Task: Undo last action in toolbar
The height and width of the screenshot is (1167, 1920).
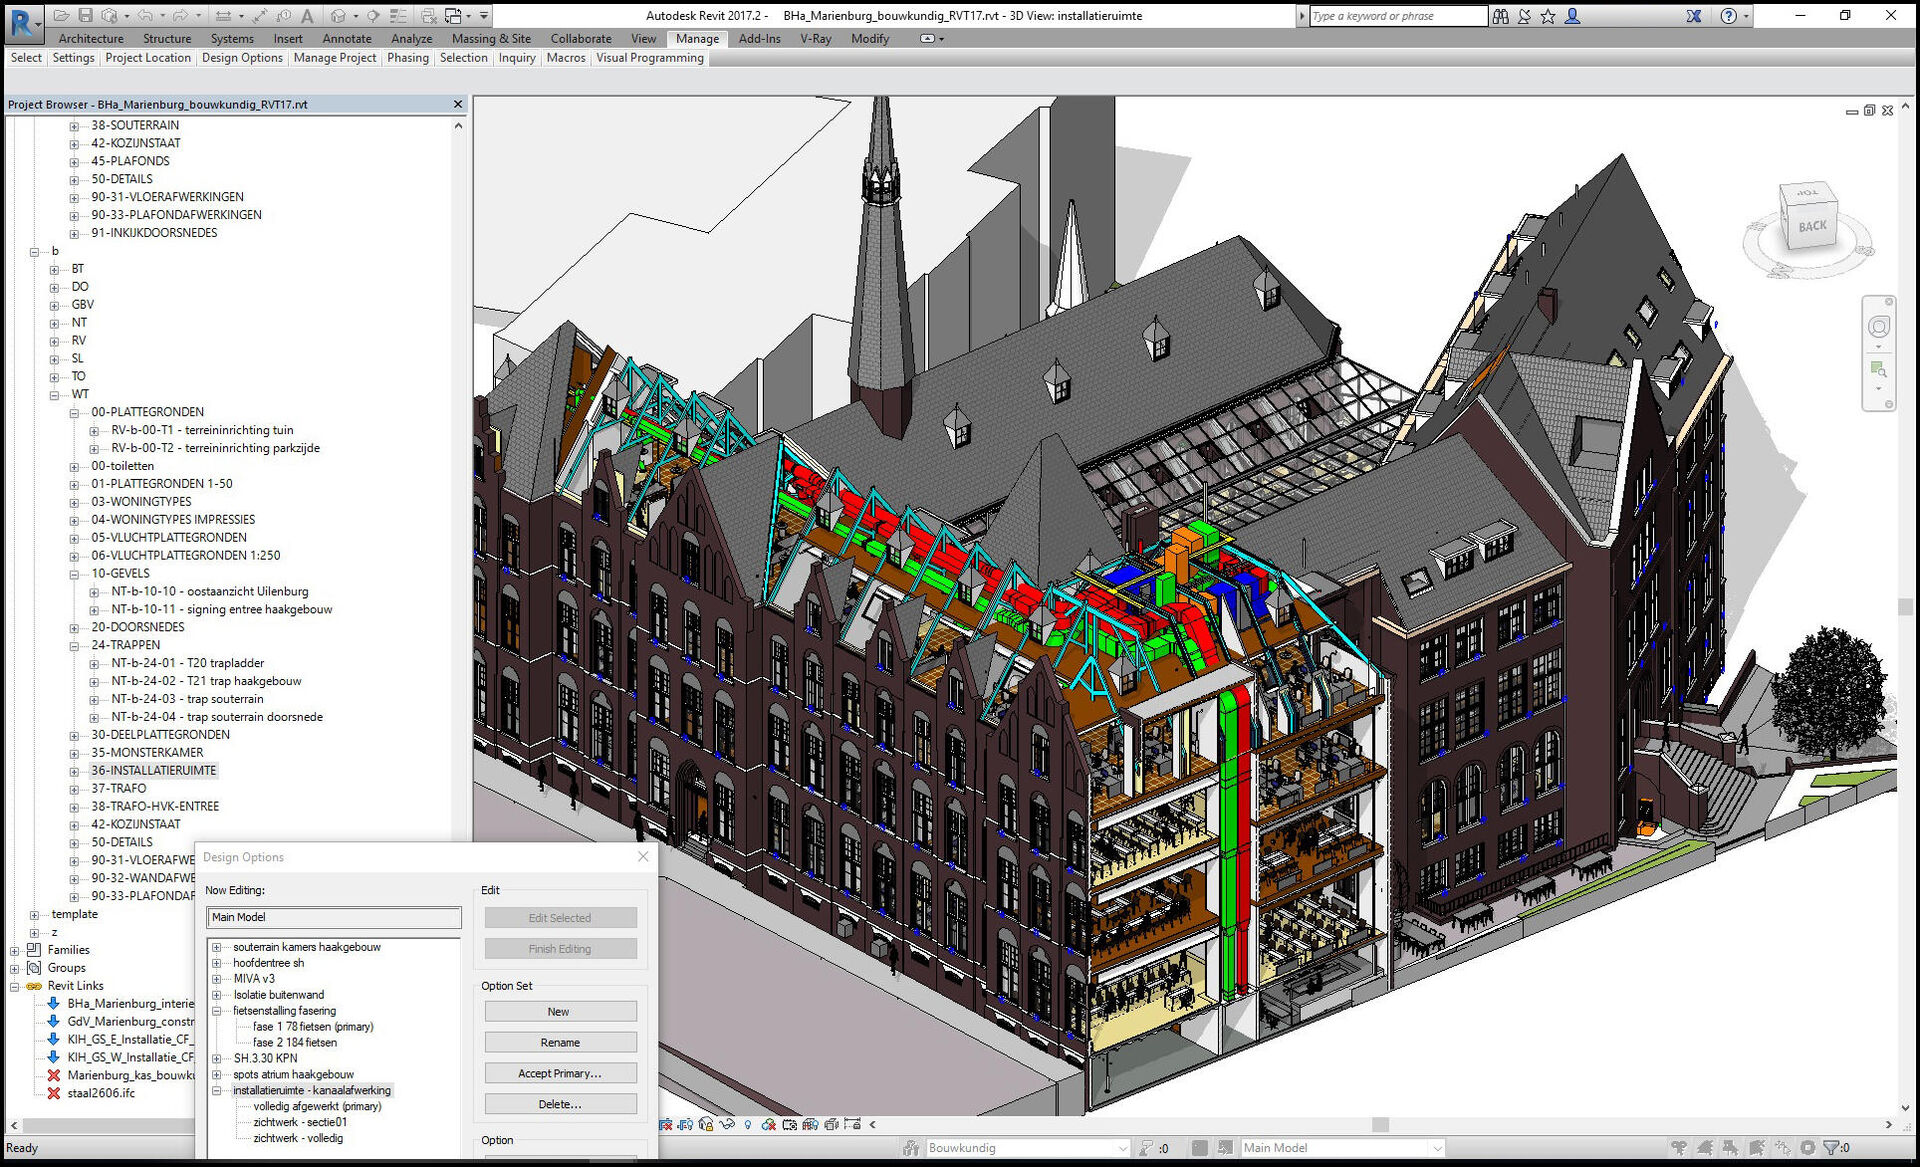Action: tap(145, 15)
